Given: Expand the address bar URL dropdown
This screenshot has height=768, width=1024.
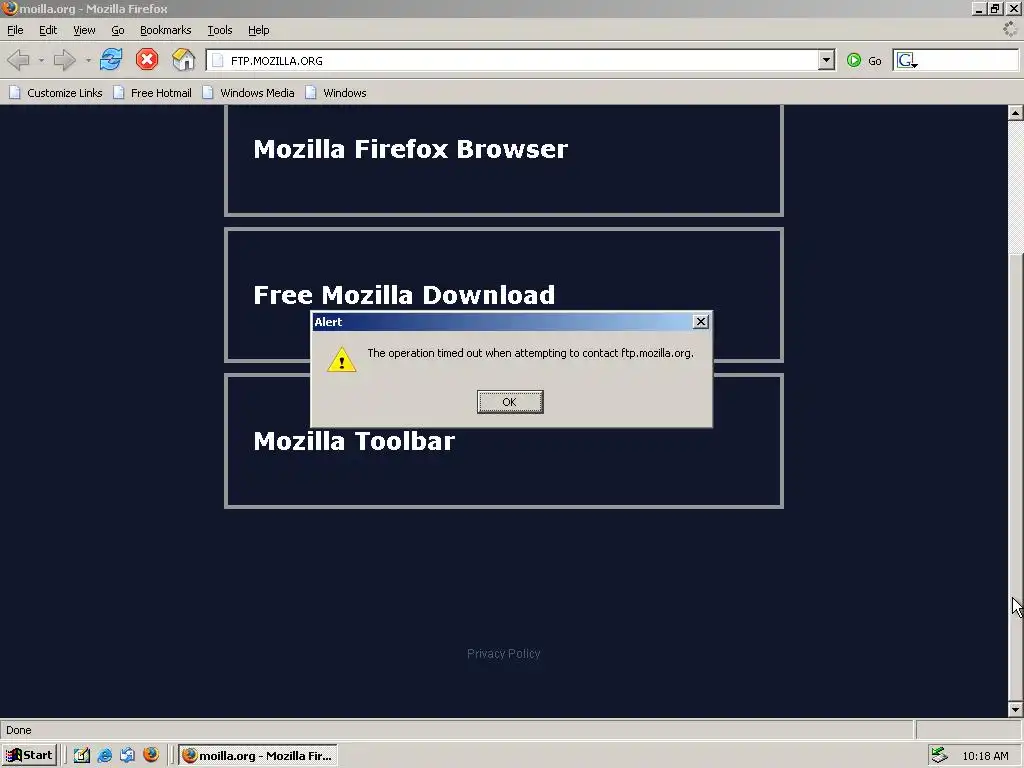Looking at the screenshot, I should pos(826,61).
